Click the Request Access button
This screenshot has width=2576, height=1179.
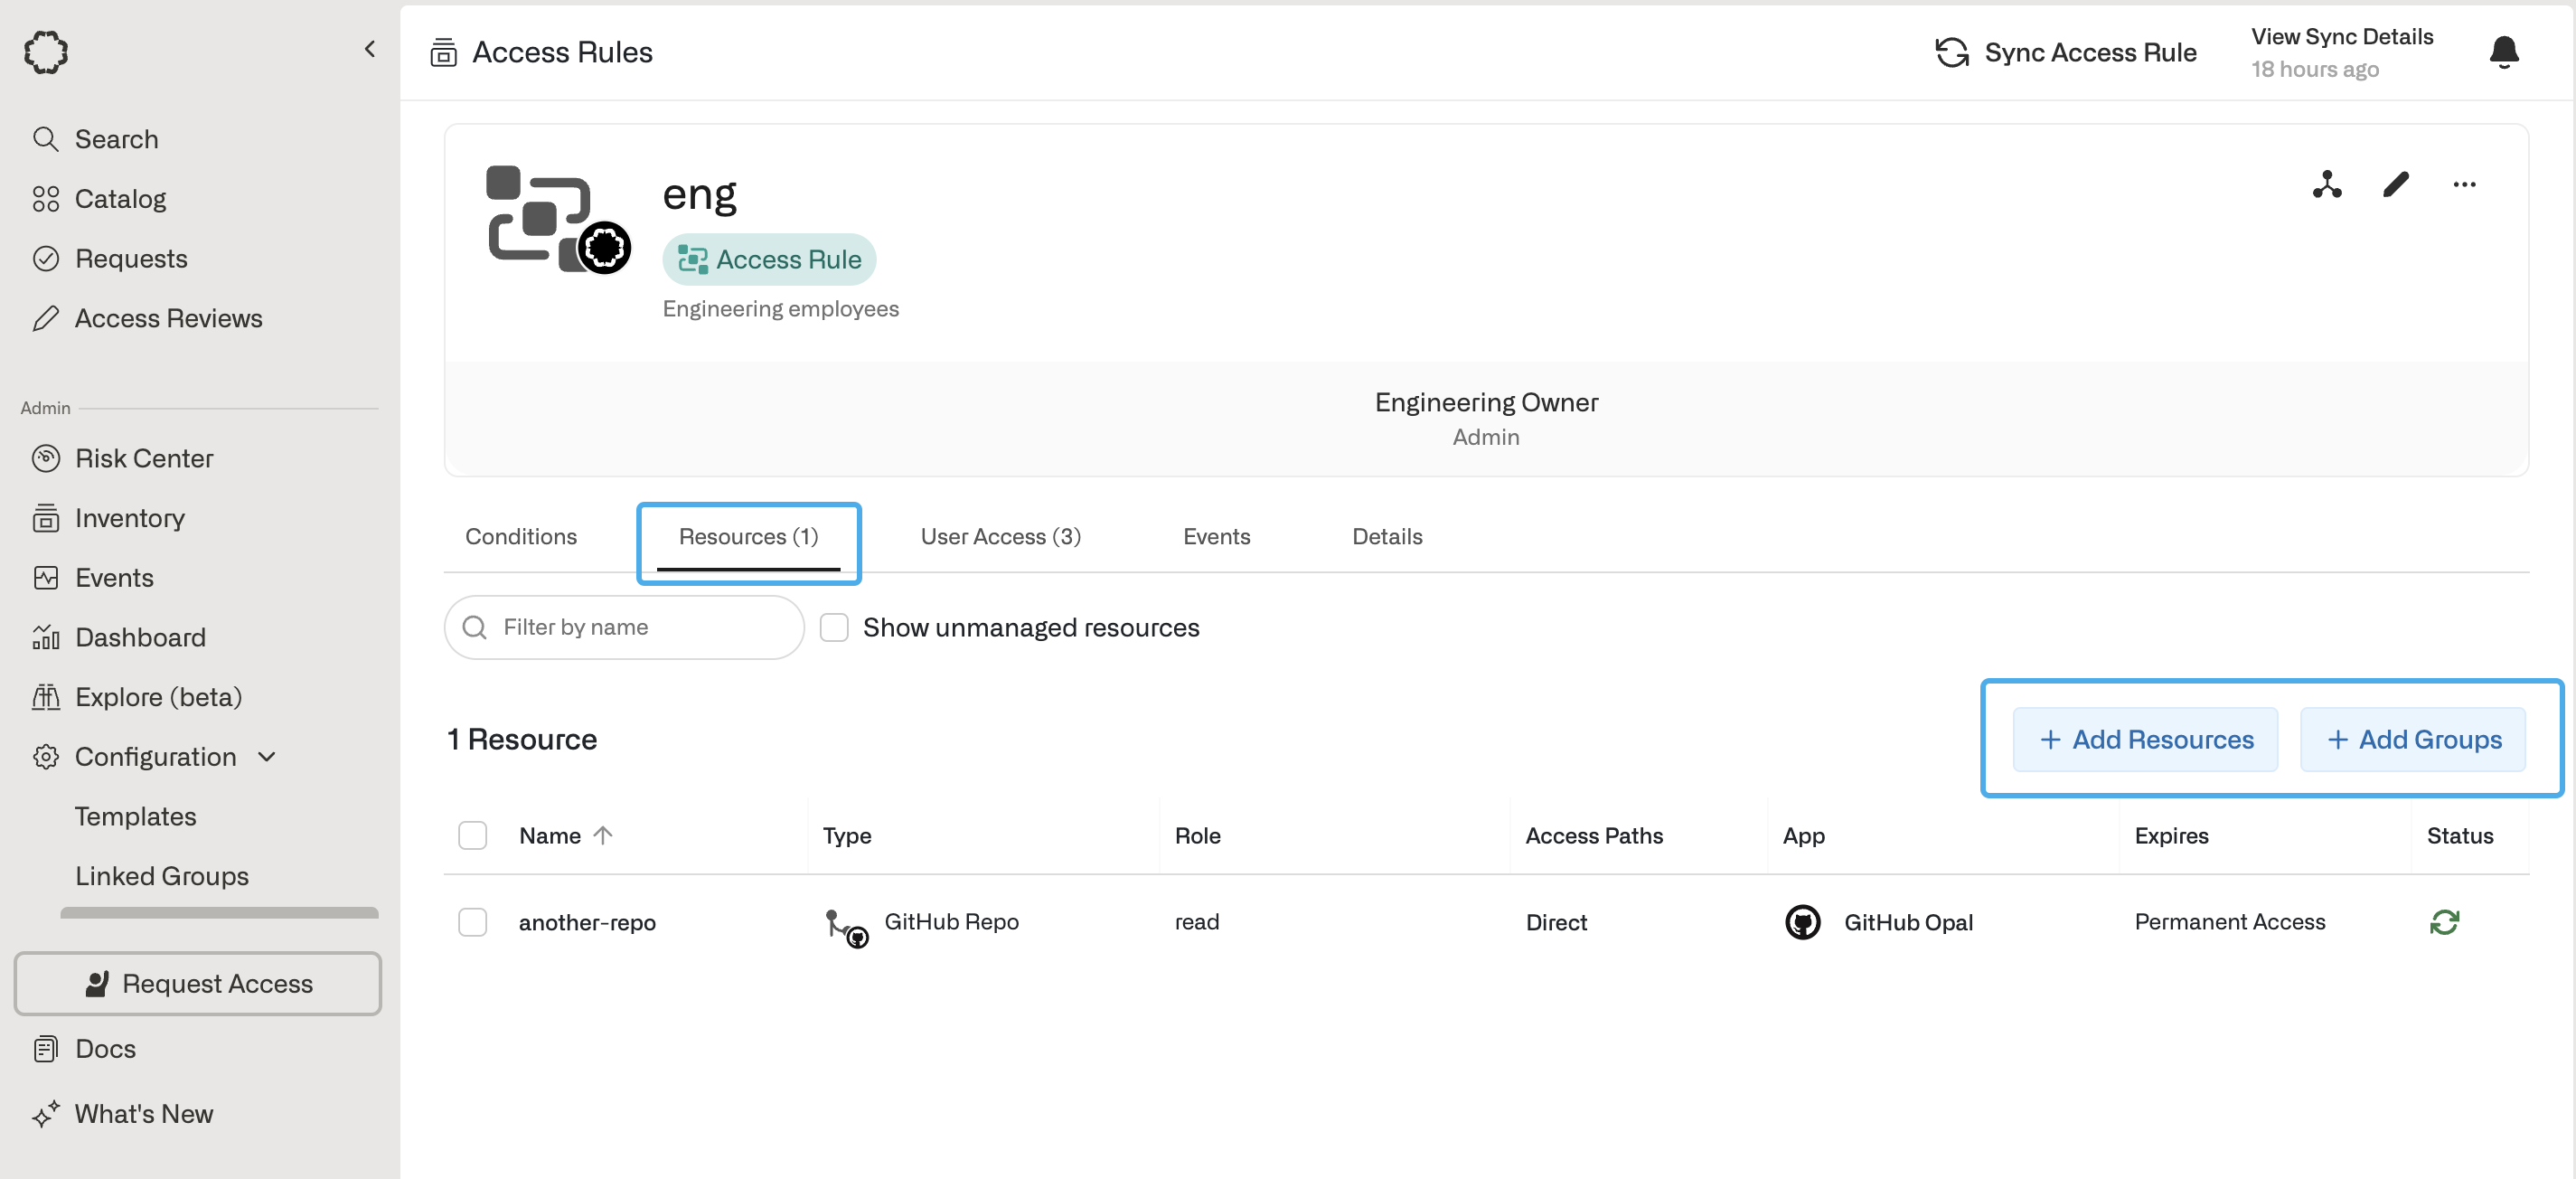197,983
